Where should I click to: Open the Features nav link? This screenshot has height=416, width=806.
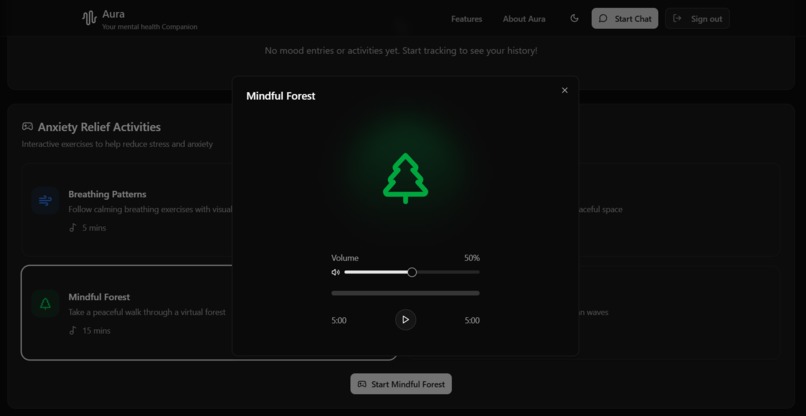[x=466, y=19]
